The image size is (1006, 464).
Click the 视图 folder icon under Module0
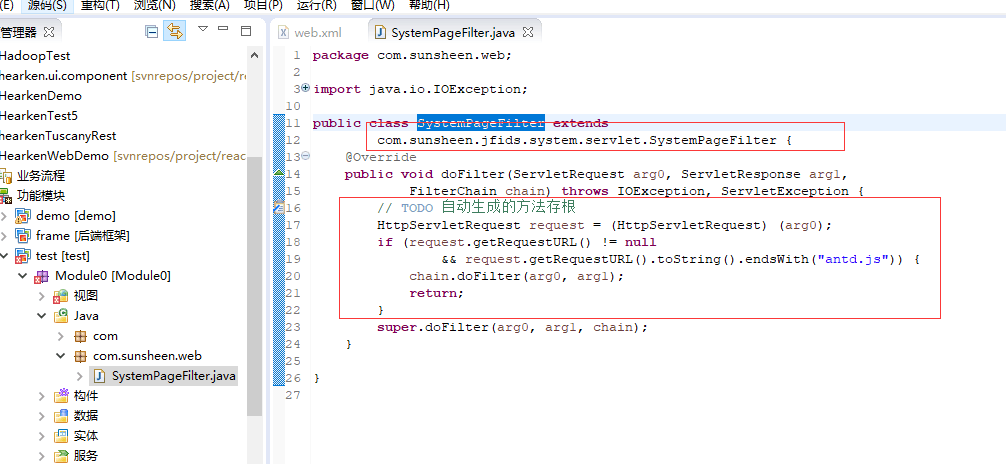point(61,296)
